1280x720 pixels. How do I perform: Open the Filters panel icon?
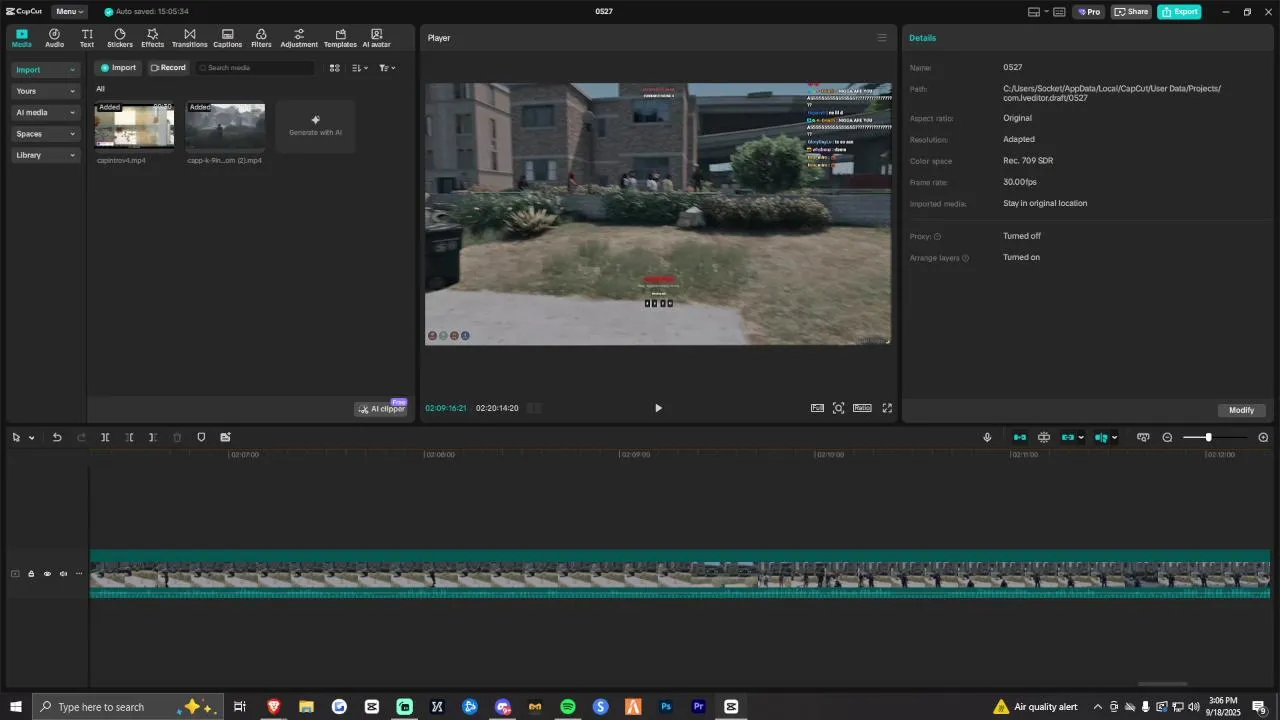click(x=261, y=38)
